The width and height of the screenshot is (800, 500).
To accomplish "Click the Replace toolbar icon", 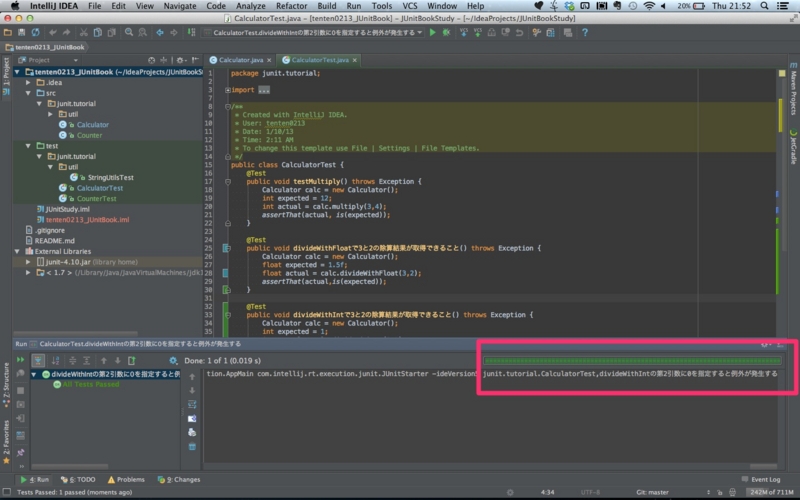I will [x=142, y=33].
